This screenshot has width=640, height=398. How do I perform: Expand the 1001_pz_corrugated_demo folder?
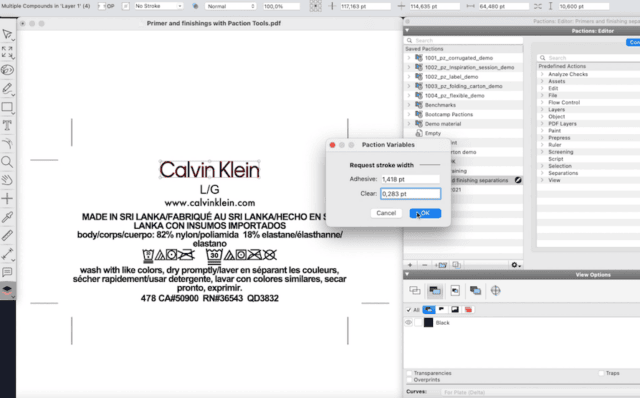(409, 58)
